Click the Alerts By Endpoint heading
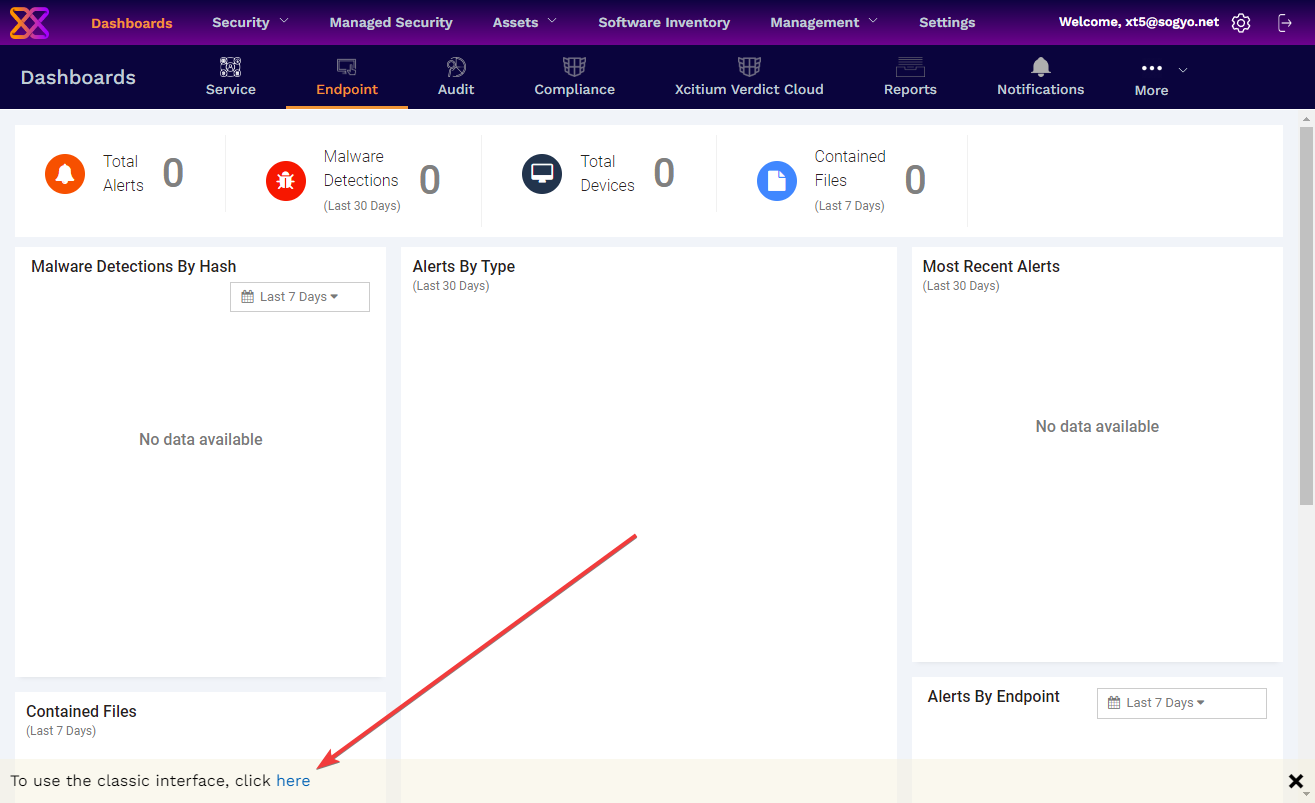 click(x=994, y=697)
